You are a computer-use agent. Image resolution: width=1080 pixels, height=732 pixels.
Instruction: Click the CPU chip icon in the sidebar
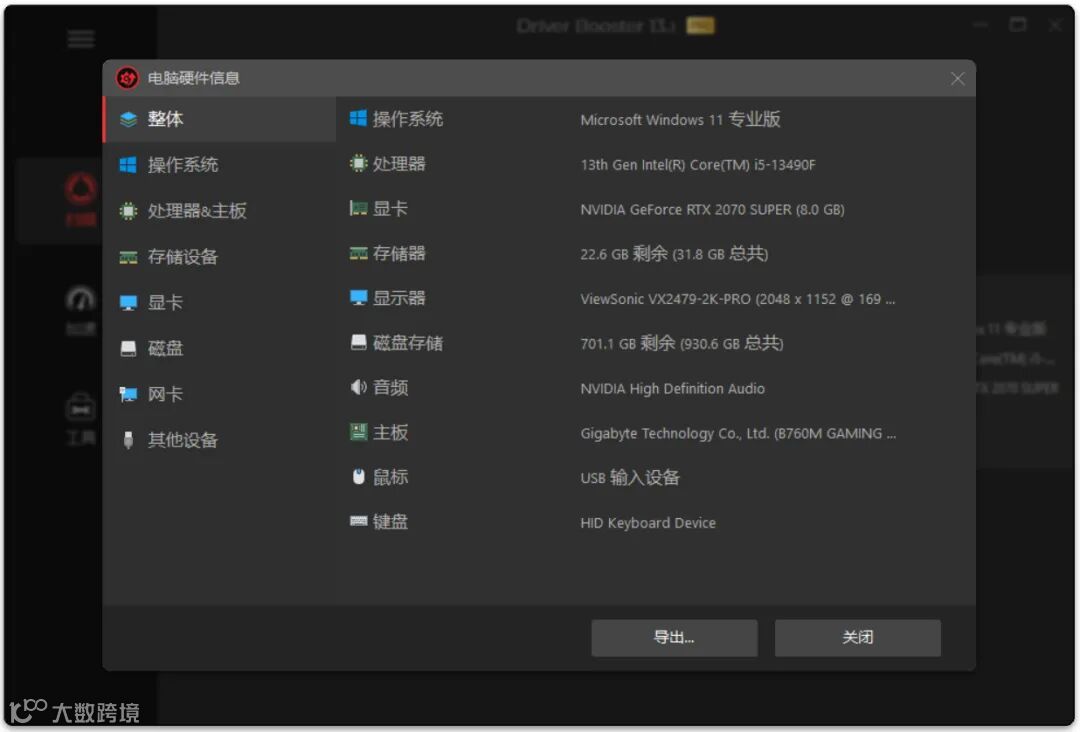pos(128,211)
